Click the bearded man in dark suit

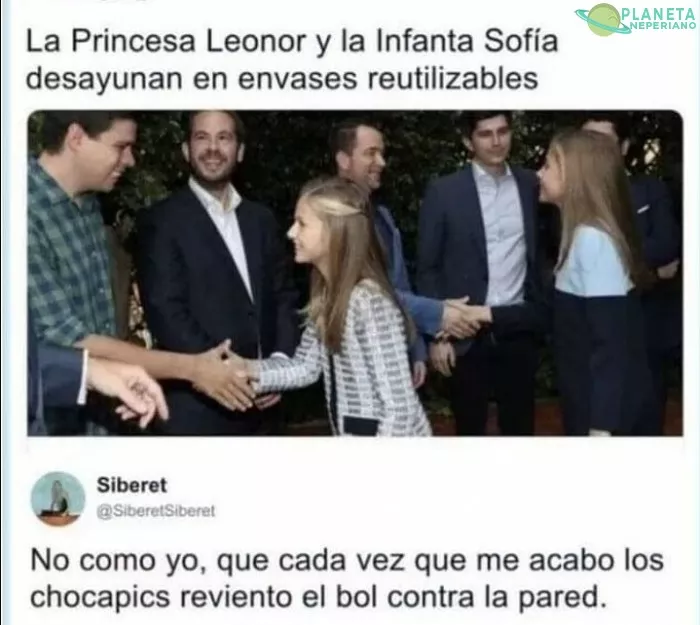(x=210, y=268)
